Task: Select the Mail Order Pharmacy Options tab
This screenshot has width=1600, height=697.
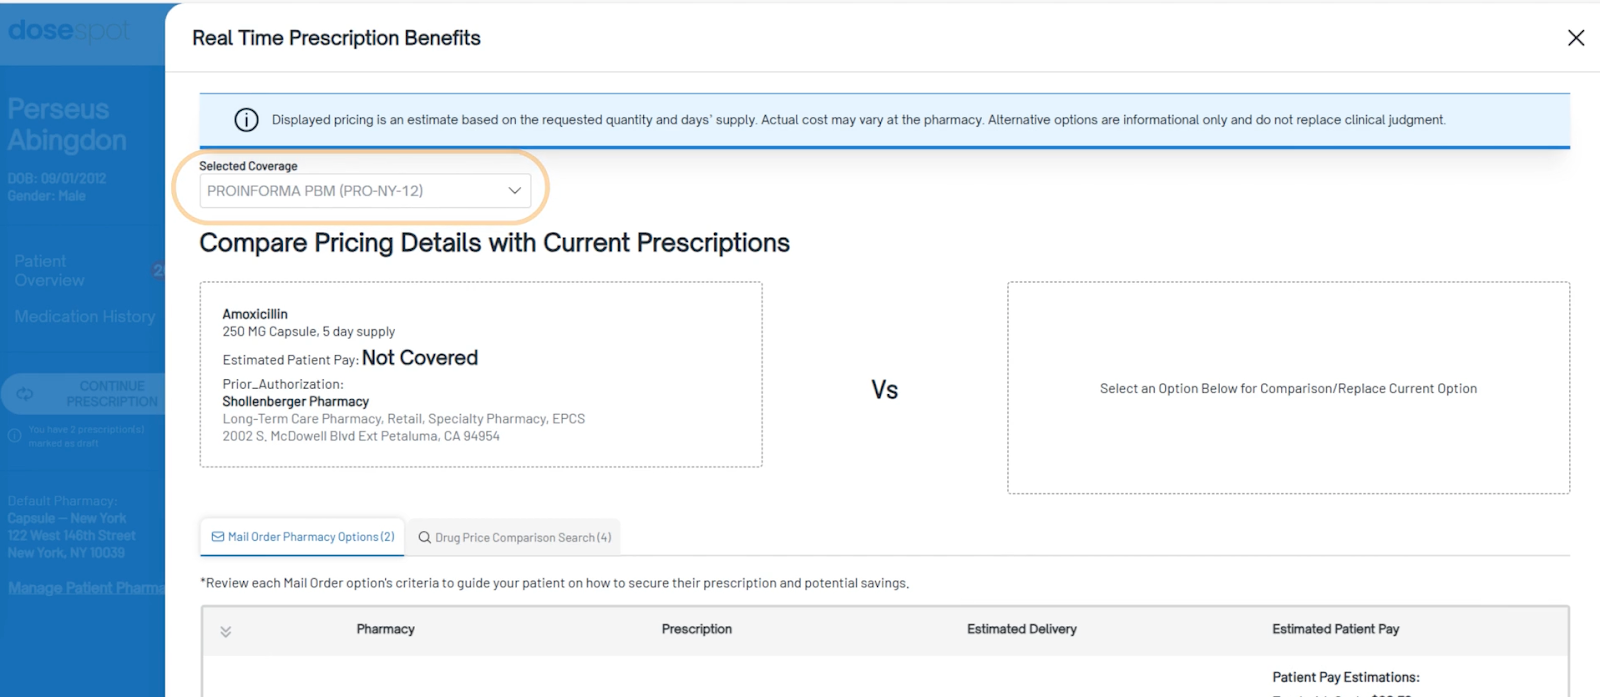Action: coord(304,537)
